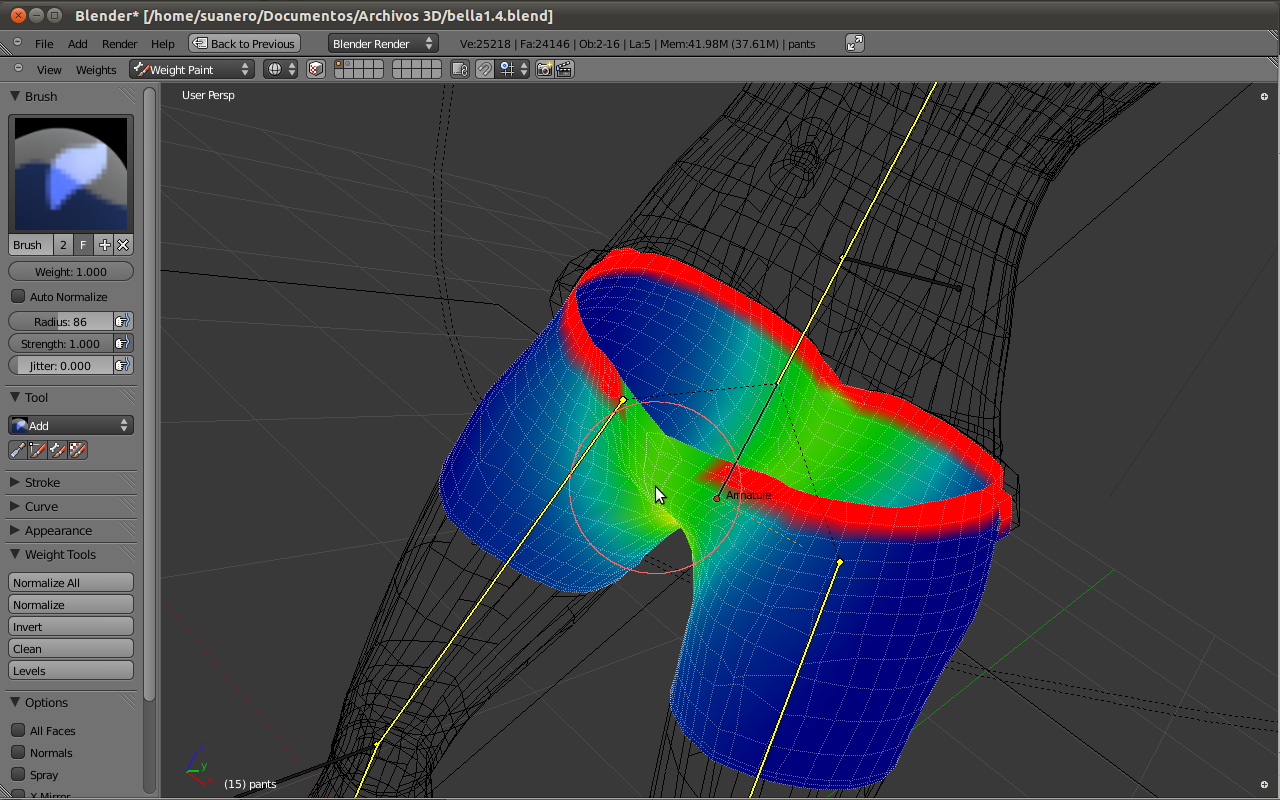Open the Weight Paint mode dropdown
The width and height of the screenshot is (1280, 800).
pos(191,69)
